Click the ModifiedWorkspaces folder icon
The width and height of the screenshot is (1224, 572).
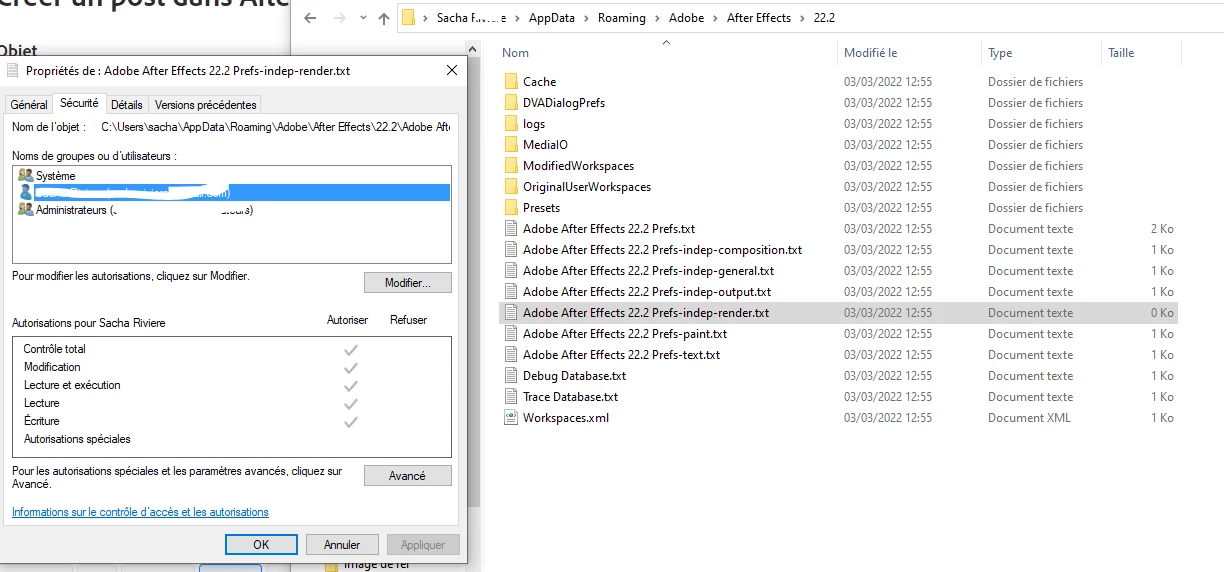(x=511, y=165)
